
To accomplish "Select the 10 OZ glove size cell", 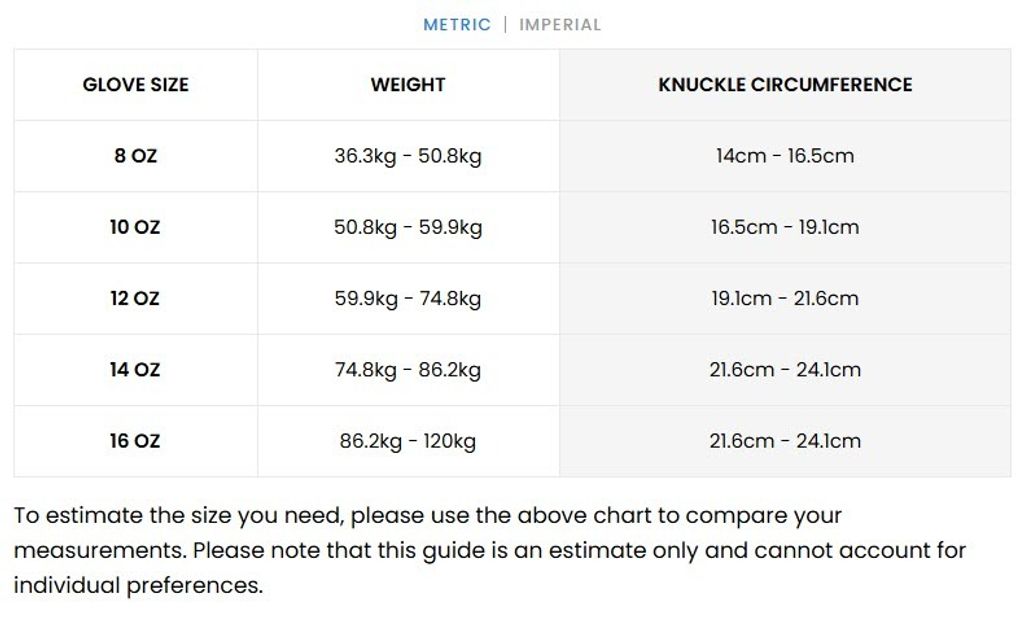I will tap(136, 227).
